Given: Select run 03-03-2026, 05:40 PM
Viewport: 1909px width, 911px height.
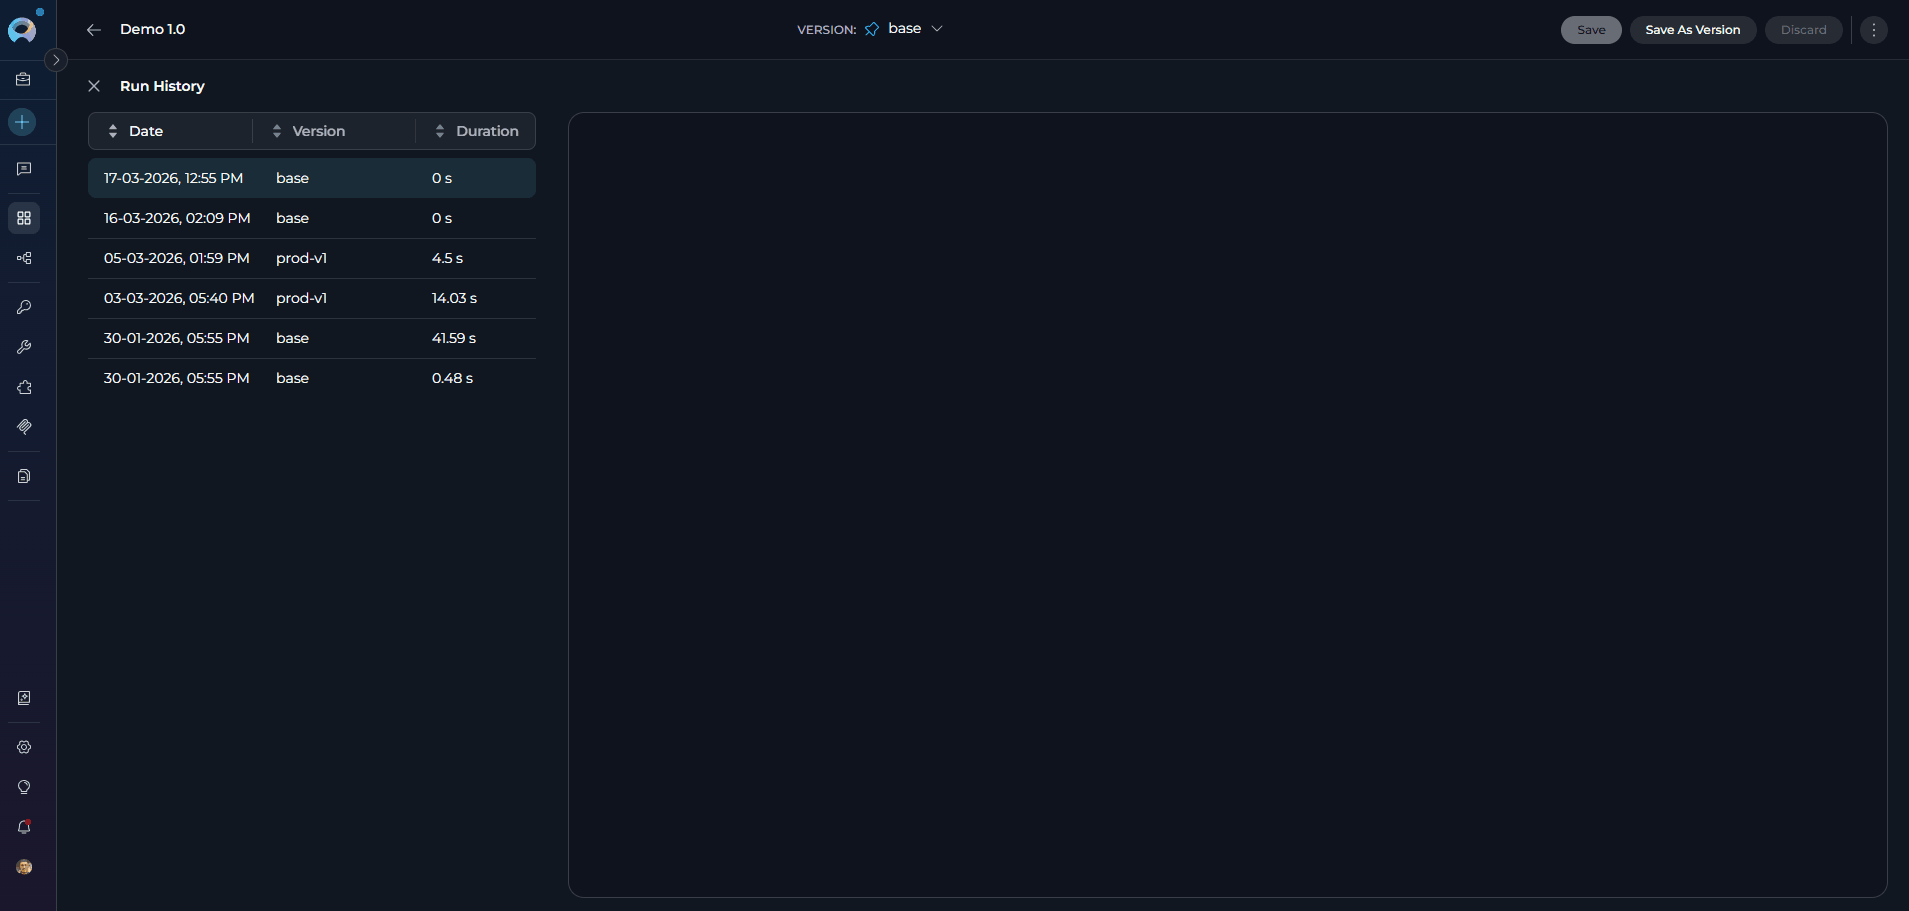Looking at the screenshot, I should [312, 298].
